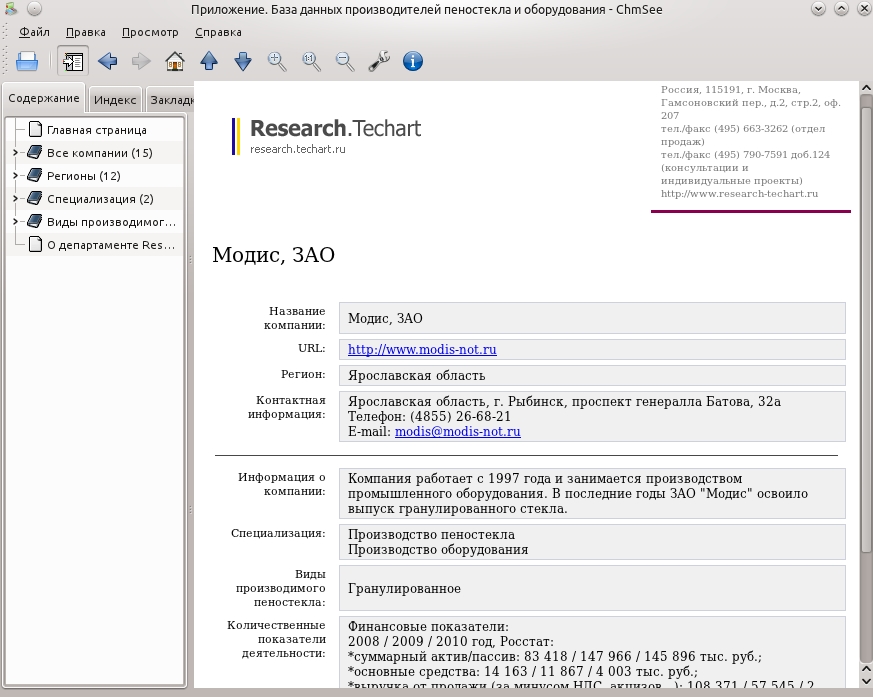Open the Правка menu

86,32
